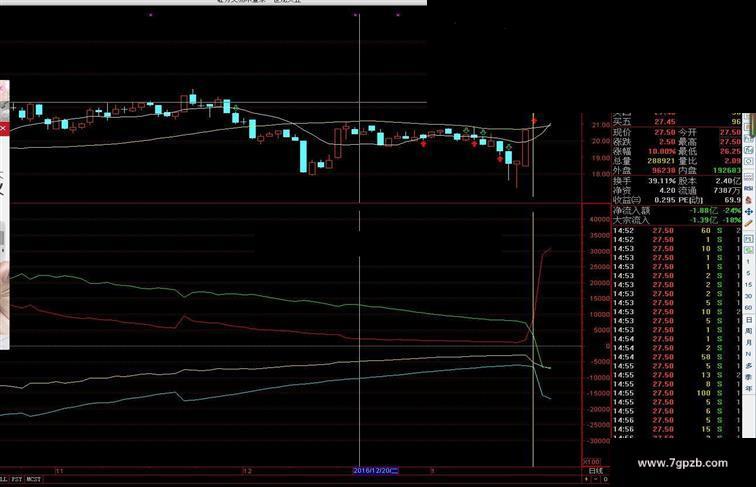Click the PE(动) 69.9 value
Image resolution: width=756 pixels, height=487 pixels.
pos(732,200)
